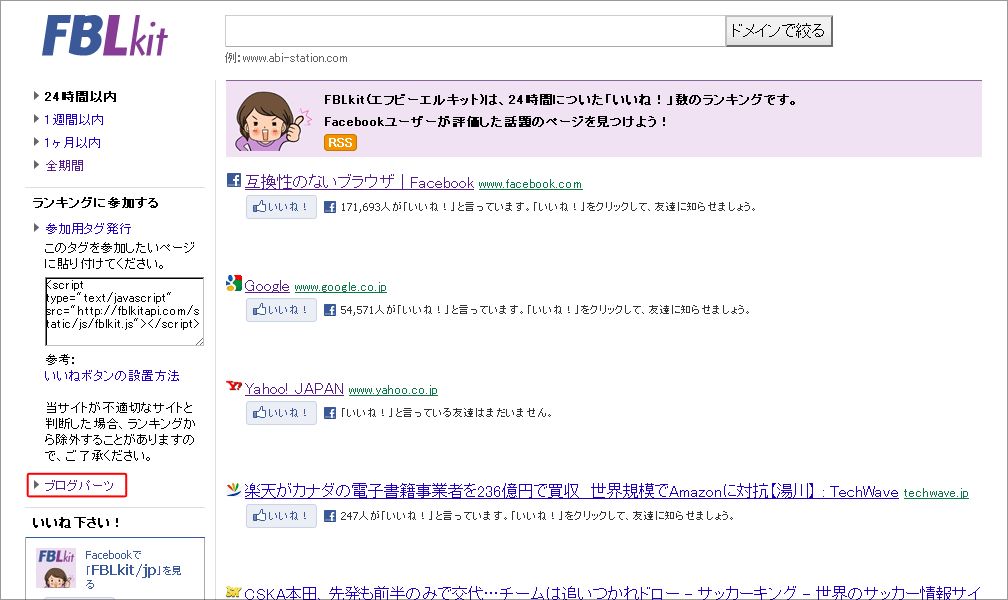Screen dimensions: 1008x600
Task: Like the Yahoo! JAPAN entry
Action: pos(281,413)
